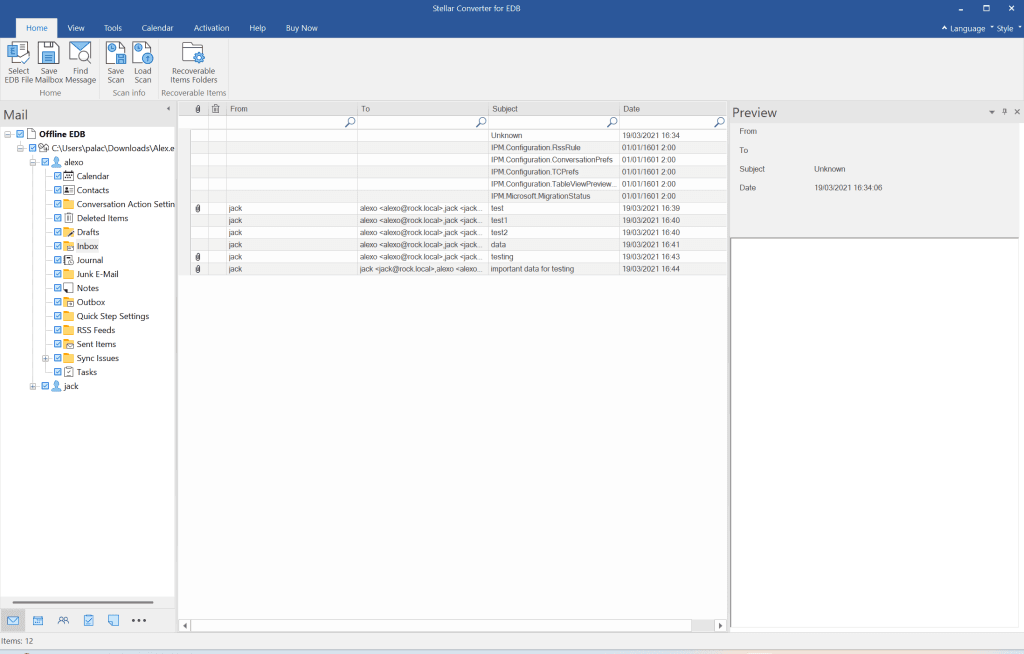Uncheck the Junk E-Mail checkbox

coord(57,274)
